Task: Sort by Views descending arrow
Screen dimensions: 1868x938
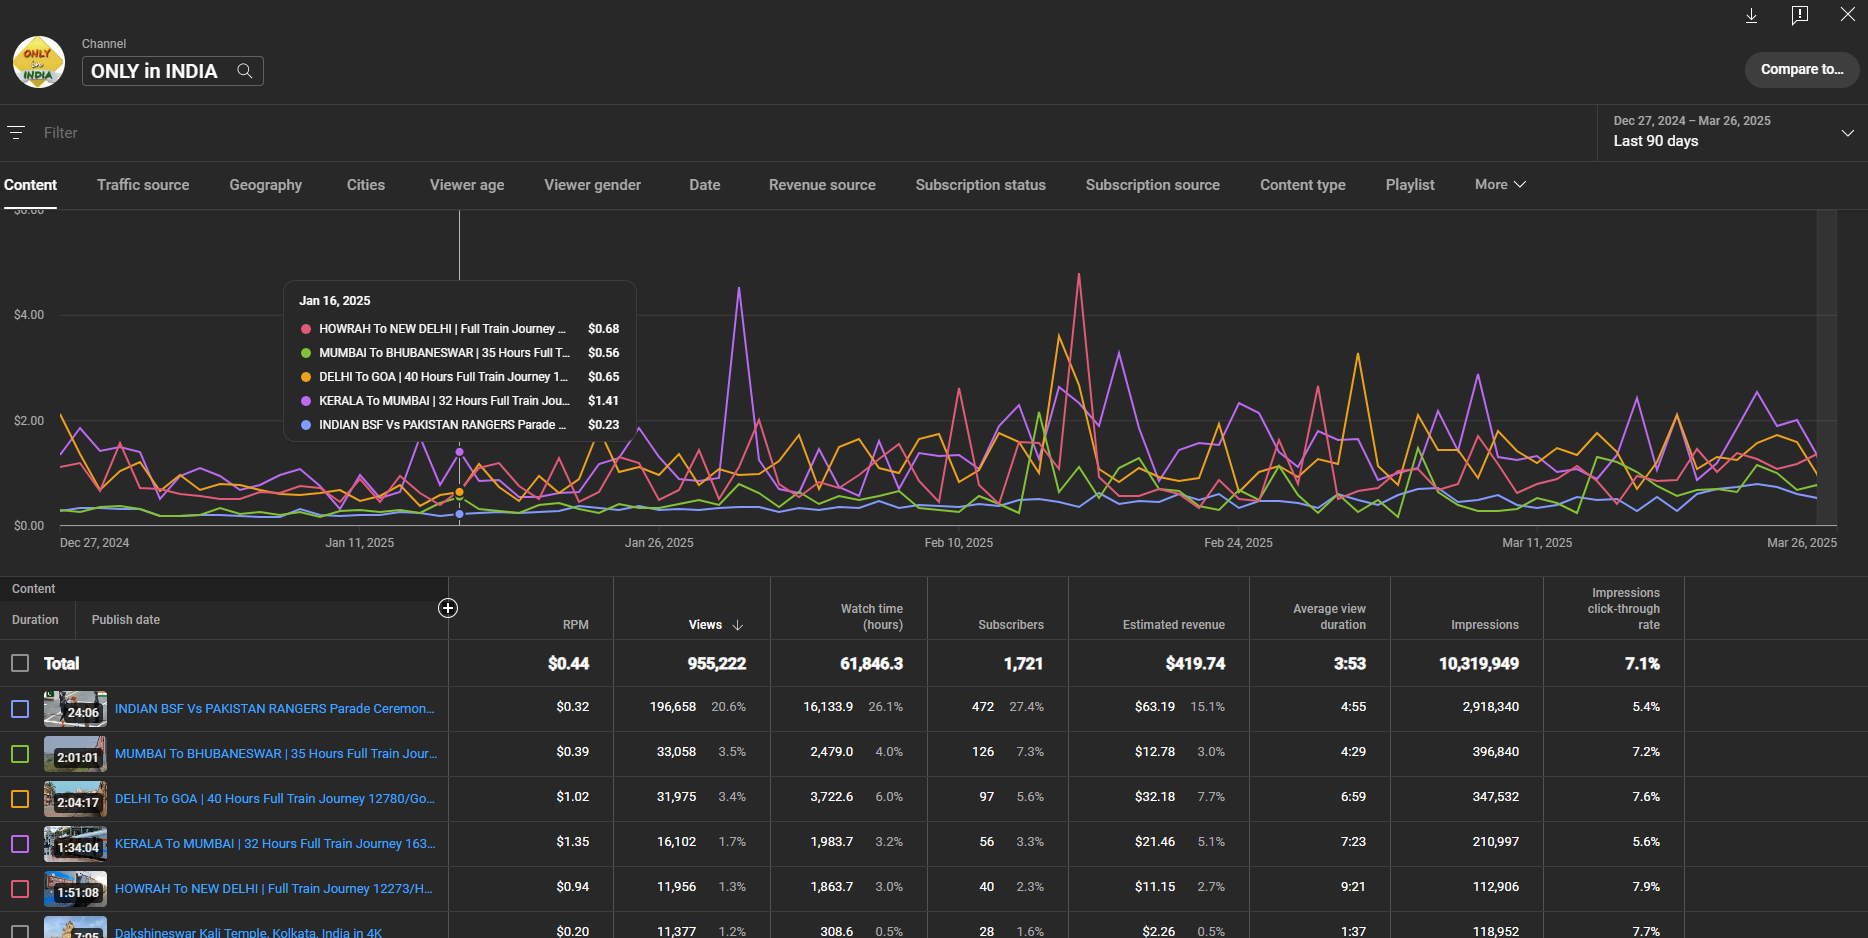Action: coord(738,625)
